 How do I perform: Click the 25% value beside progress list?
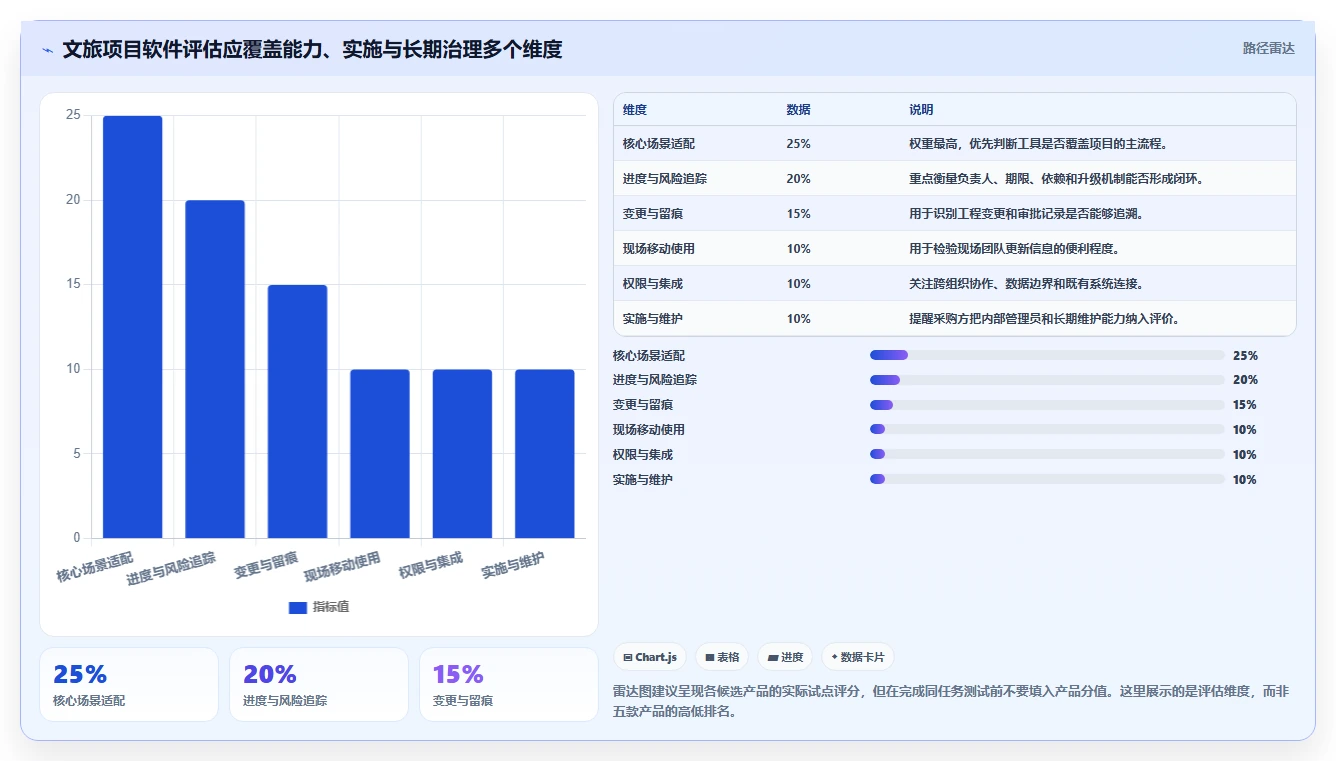[x=1245, y=355]
